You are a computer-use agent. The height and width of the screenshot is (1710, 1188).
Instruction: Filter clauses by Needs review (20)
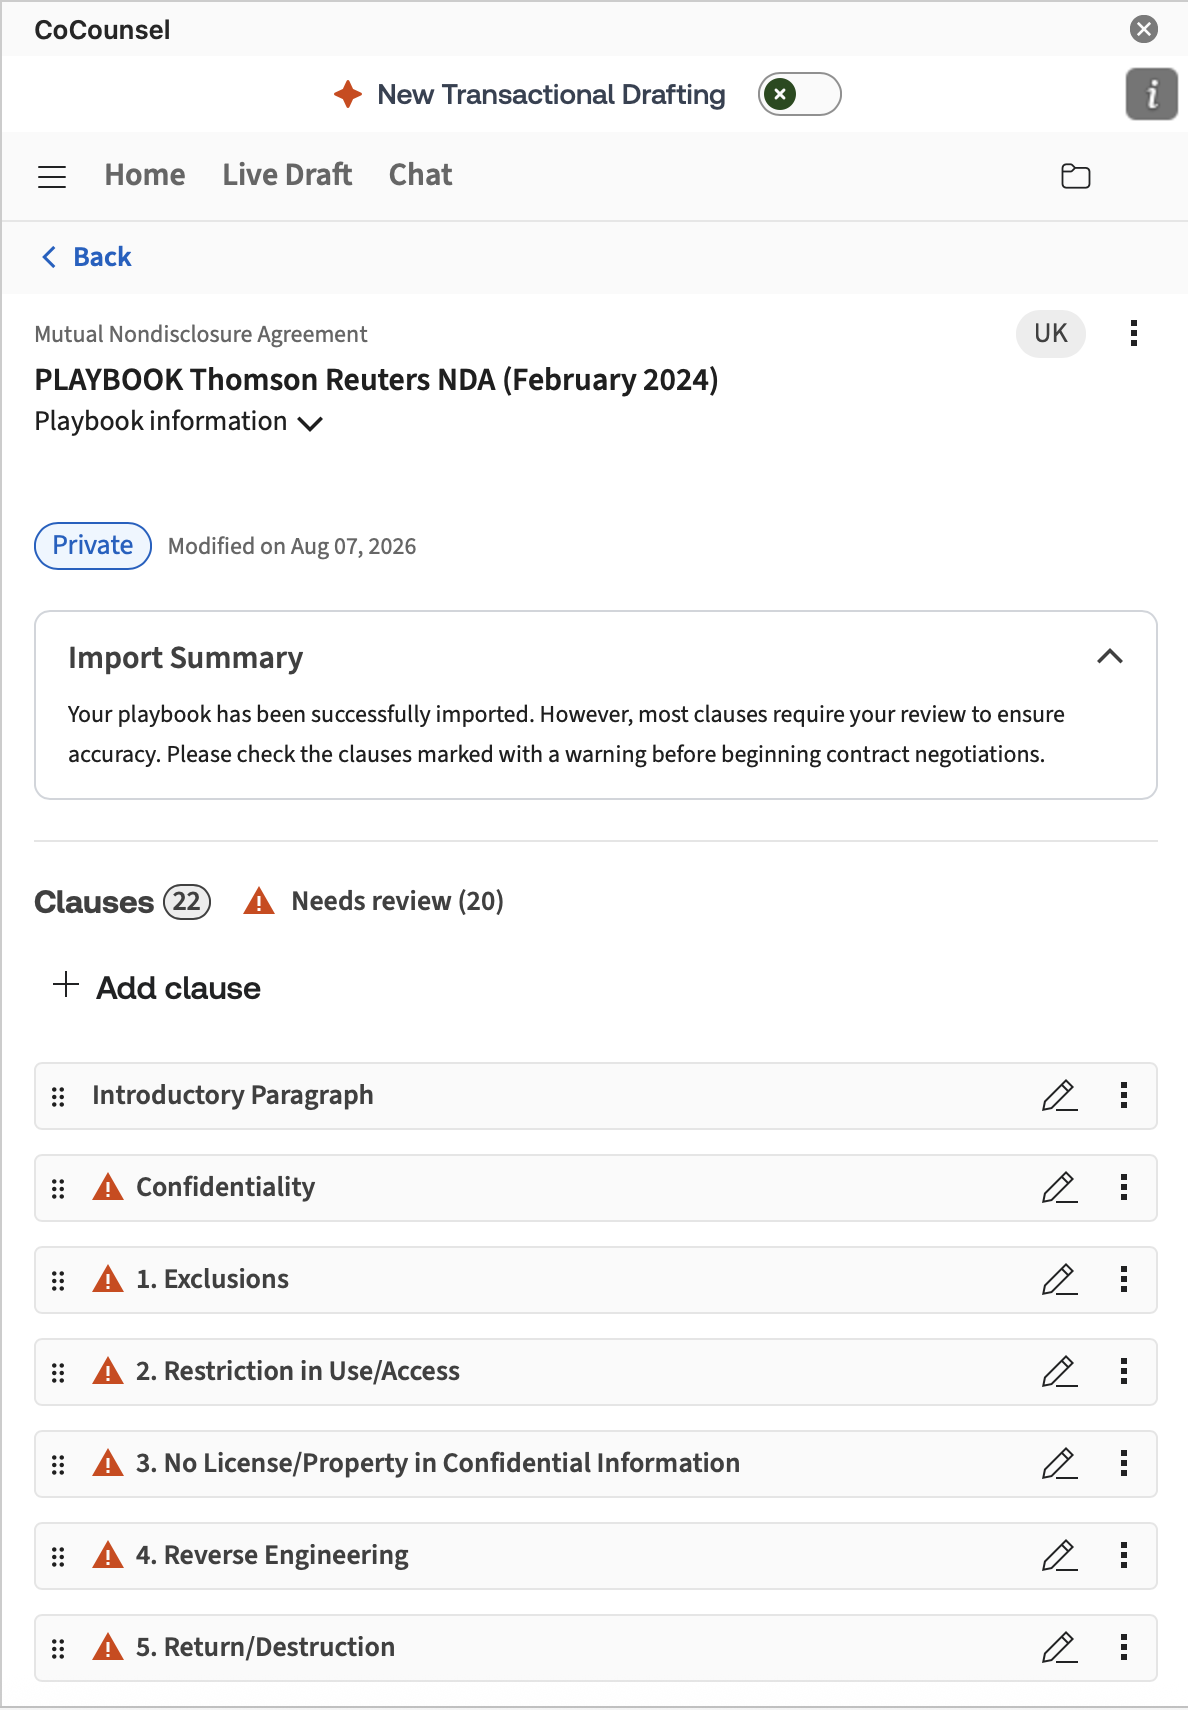click(x=373, y=901)
